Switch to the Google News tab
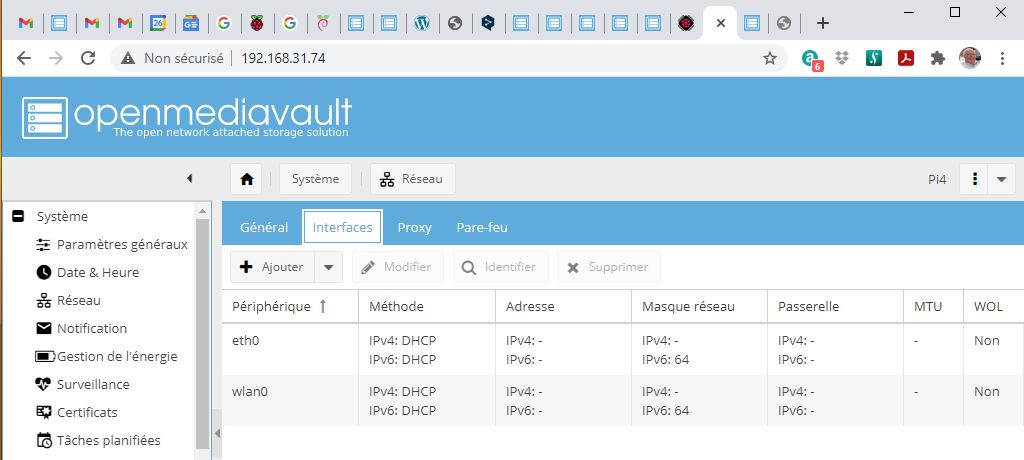The image size is (1024, 460). click(x=191, y=24)
